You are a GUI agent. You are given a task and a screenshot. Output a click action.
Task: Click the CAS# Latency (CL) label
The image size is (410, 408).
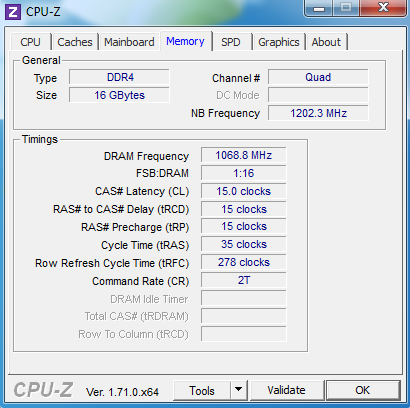pos(142,191)
